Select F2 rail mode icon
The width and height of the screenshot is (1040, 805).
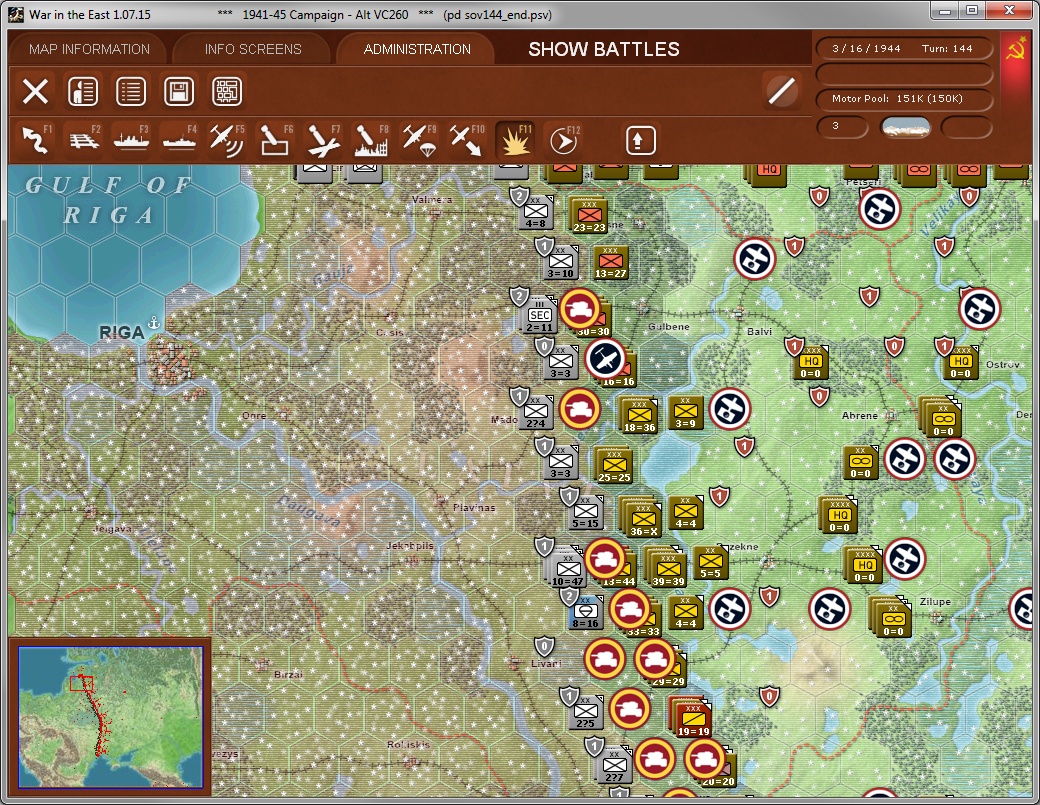[x=84, y=141]
